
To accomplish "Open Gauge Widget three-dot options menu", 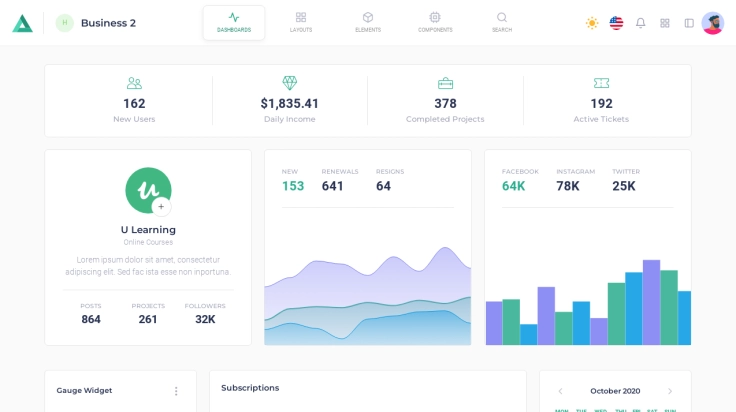I will point(176,391).
